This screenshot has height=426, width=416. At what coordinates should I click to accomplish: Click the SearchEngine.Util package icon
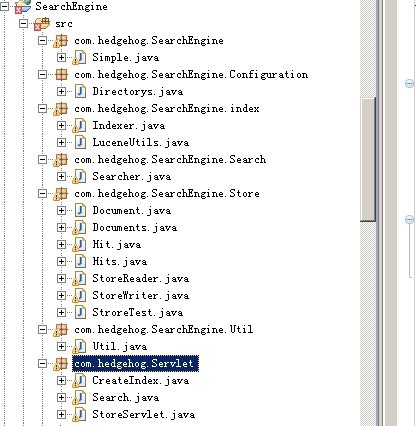pyautogui.click(x=60, y=330)
